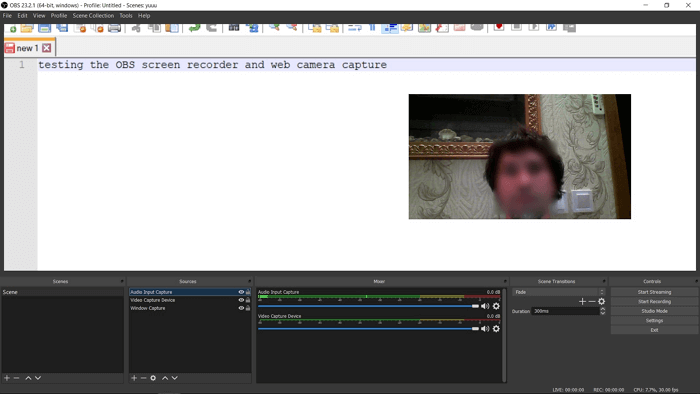Image resolution: width=700 pixels, height=394 pixels.
Task: Decrease transition duration with down arrow
Action: pos(603,313)
